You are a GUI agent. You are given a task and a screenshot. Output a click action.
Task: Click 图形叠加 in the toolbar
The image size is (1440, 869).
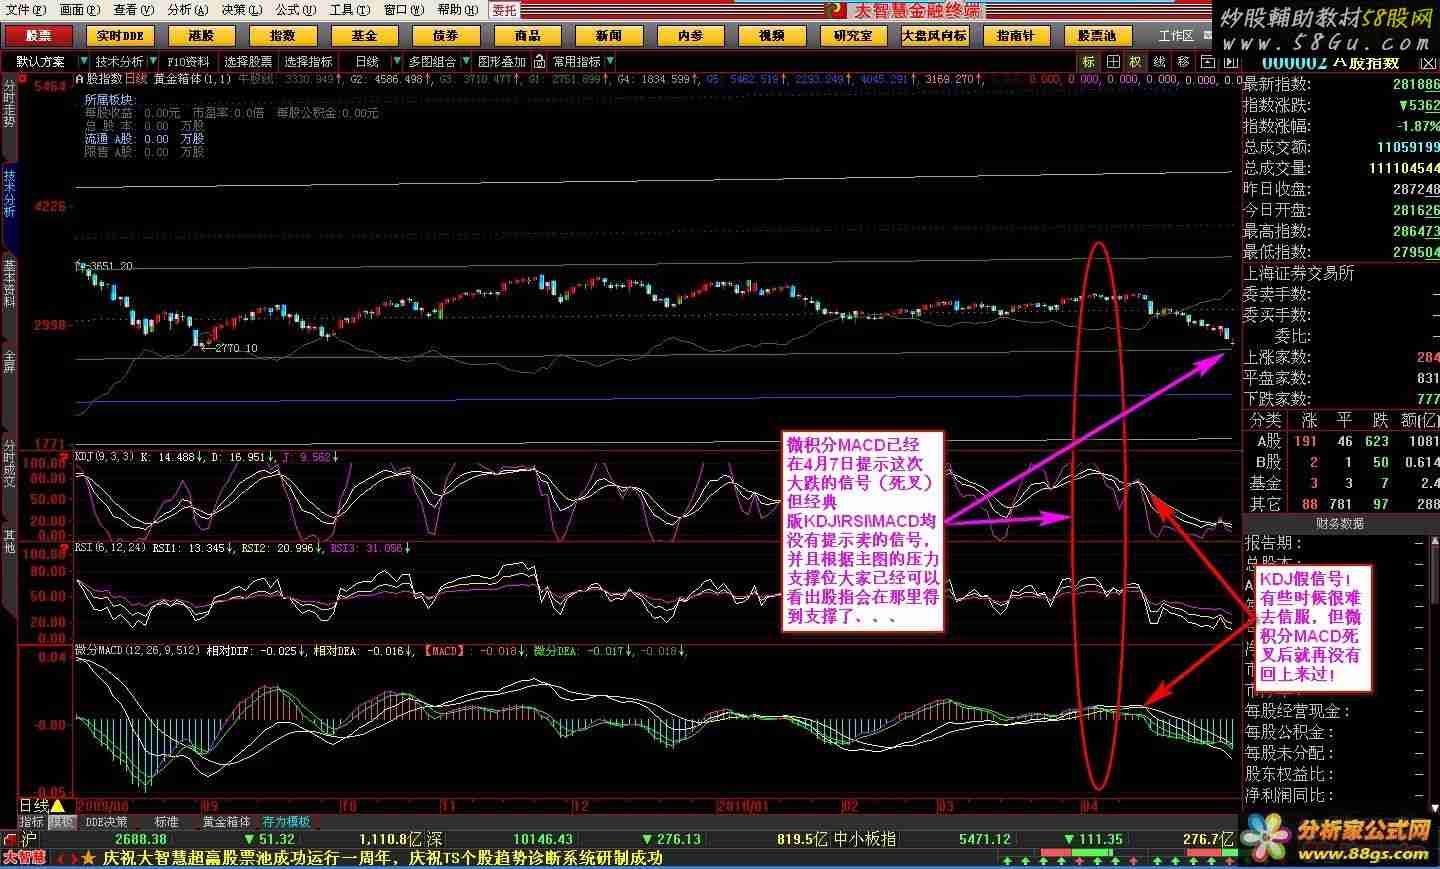pos(502,61)
